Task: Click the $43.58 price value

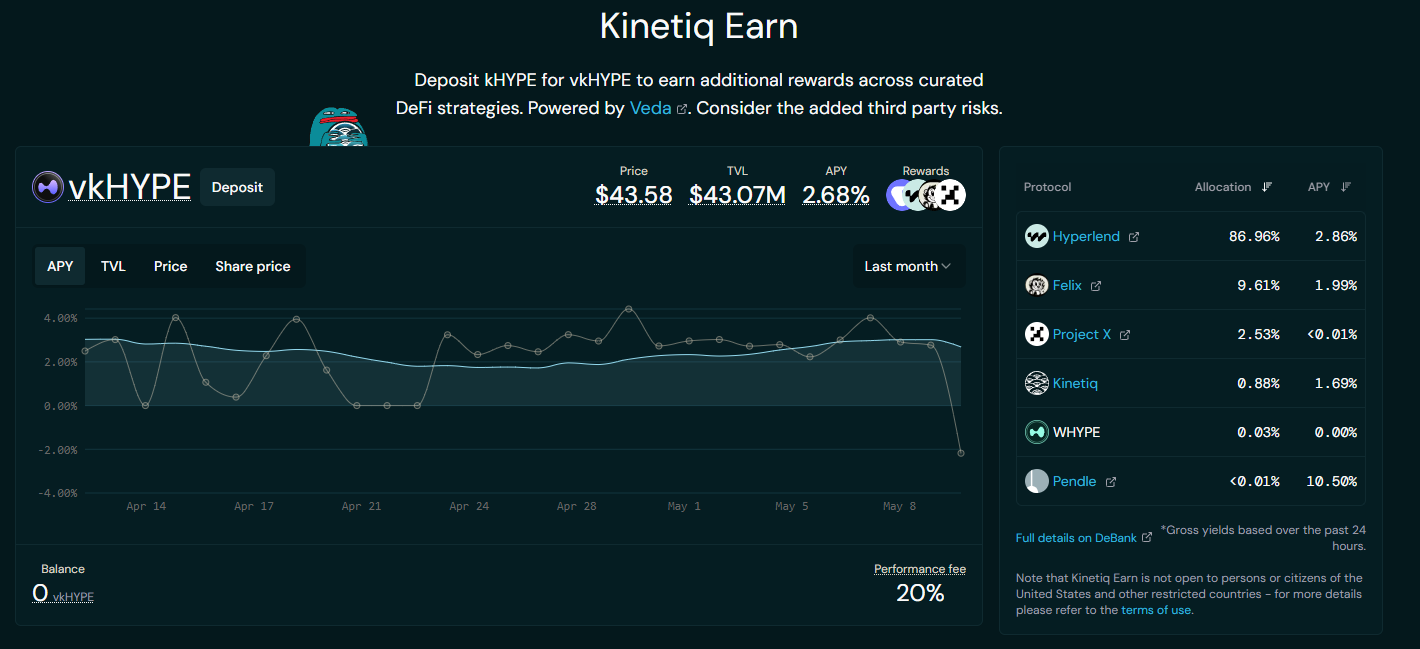Action: [634, 195]
